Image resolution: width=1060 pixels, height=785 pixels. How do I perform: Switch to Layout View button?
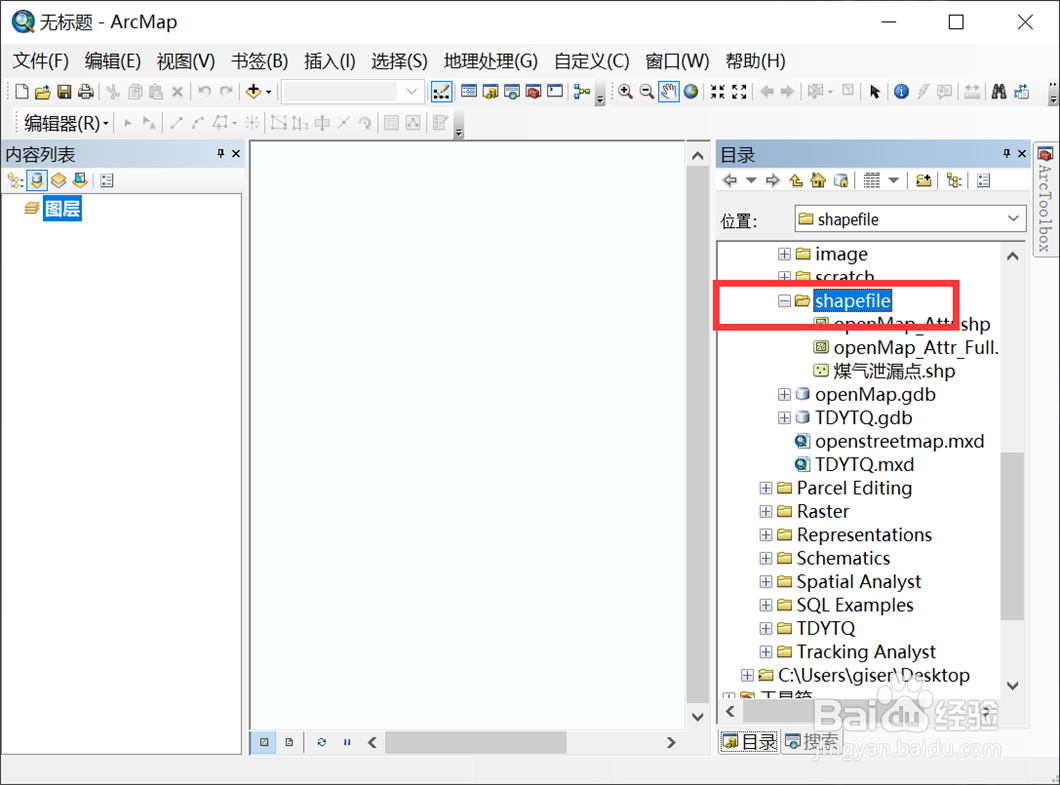289,742
